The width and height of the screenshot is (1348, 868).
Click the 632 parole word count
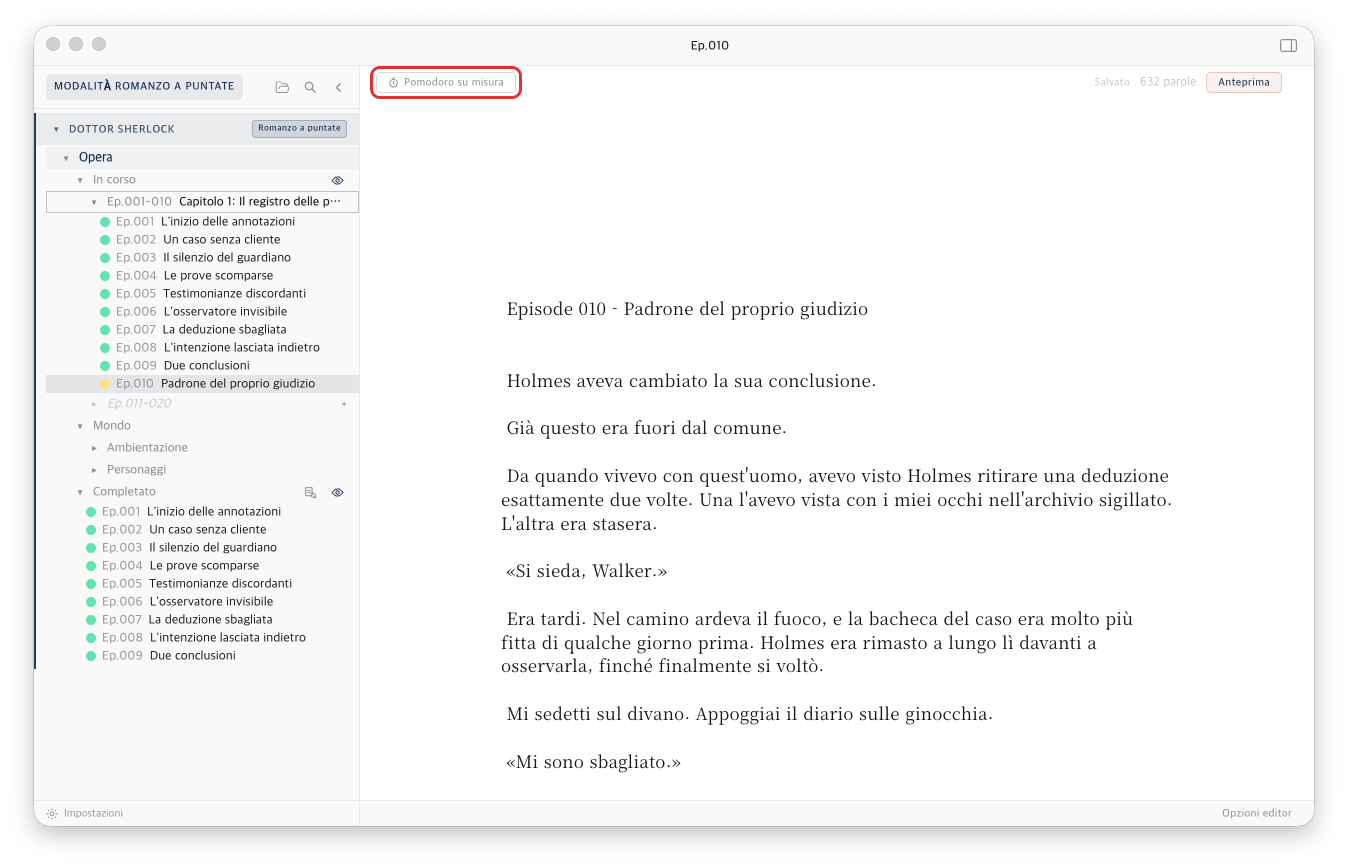[1167, 82]
